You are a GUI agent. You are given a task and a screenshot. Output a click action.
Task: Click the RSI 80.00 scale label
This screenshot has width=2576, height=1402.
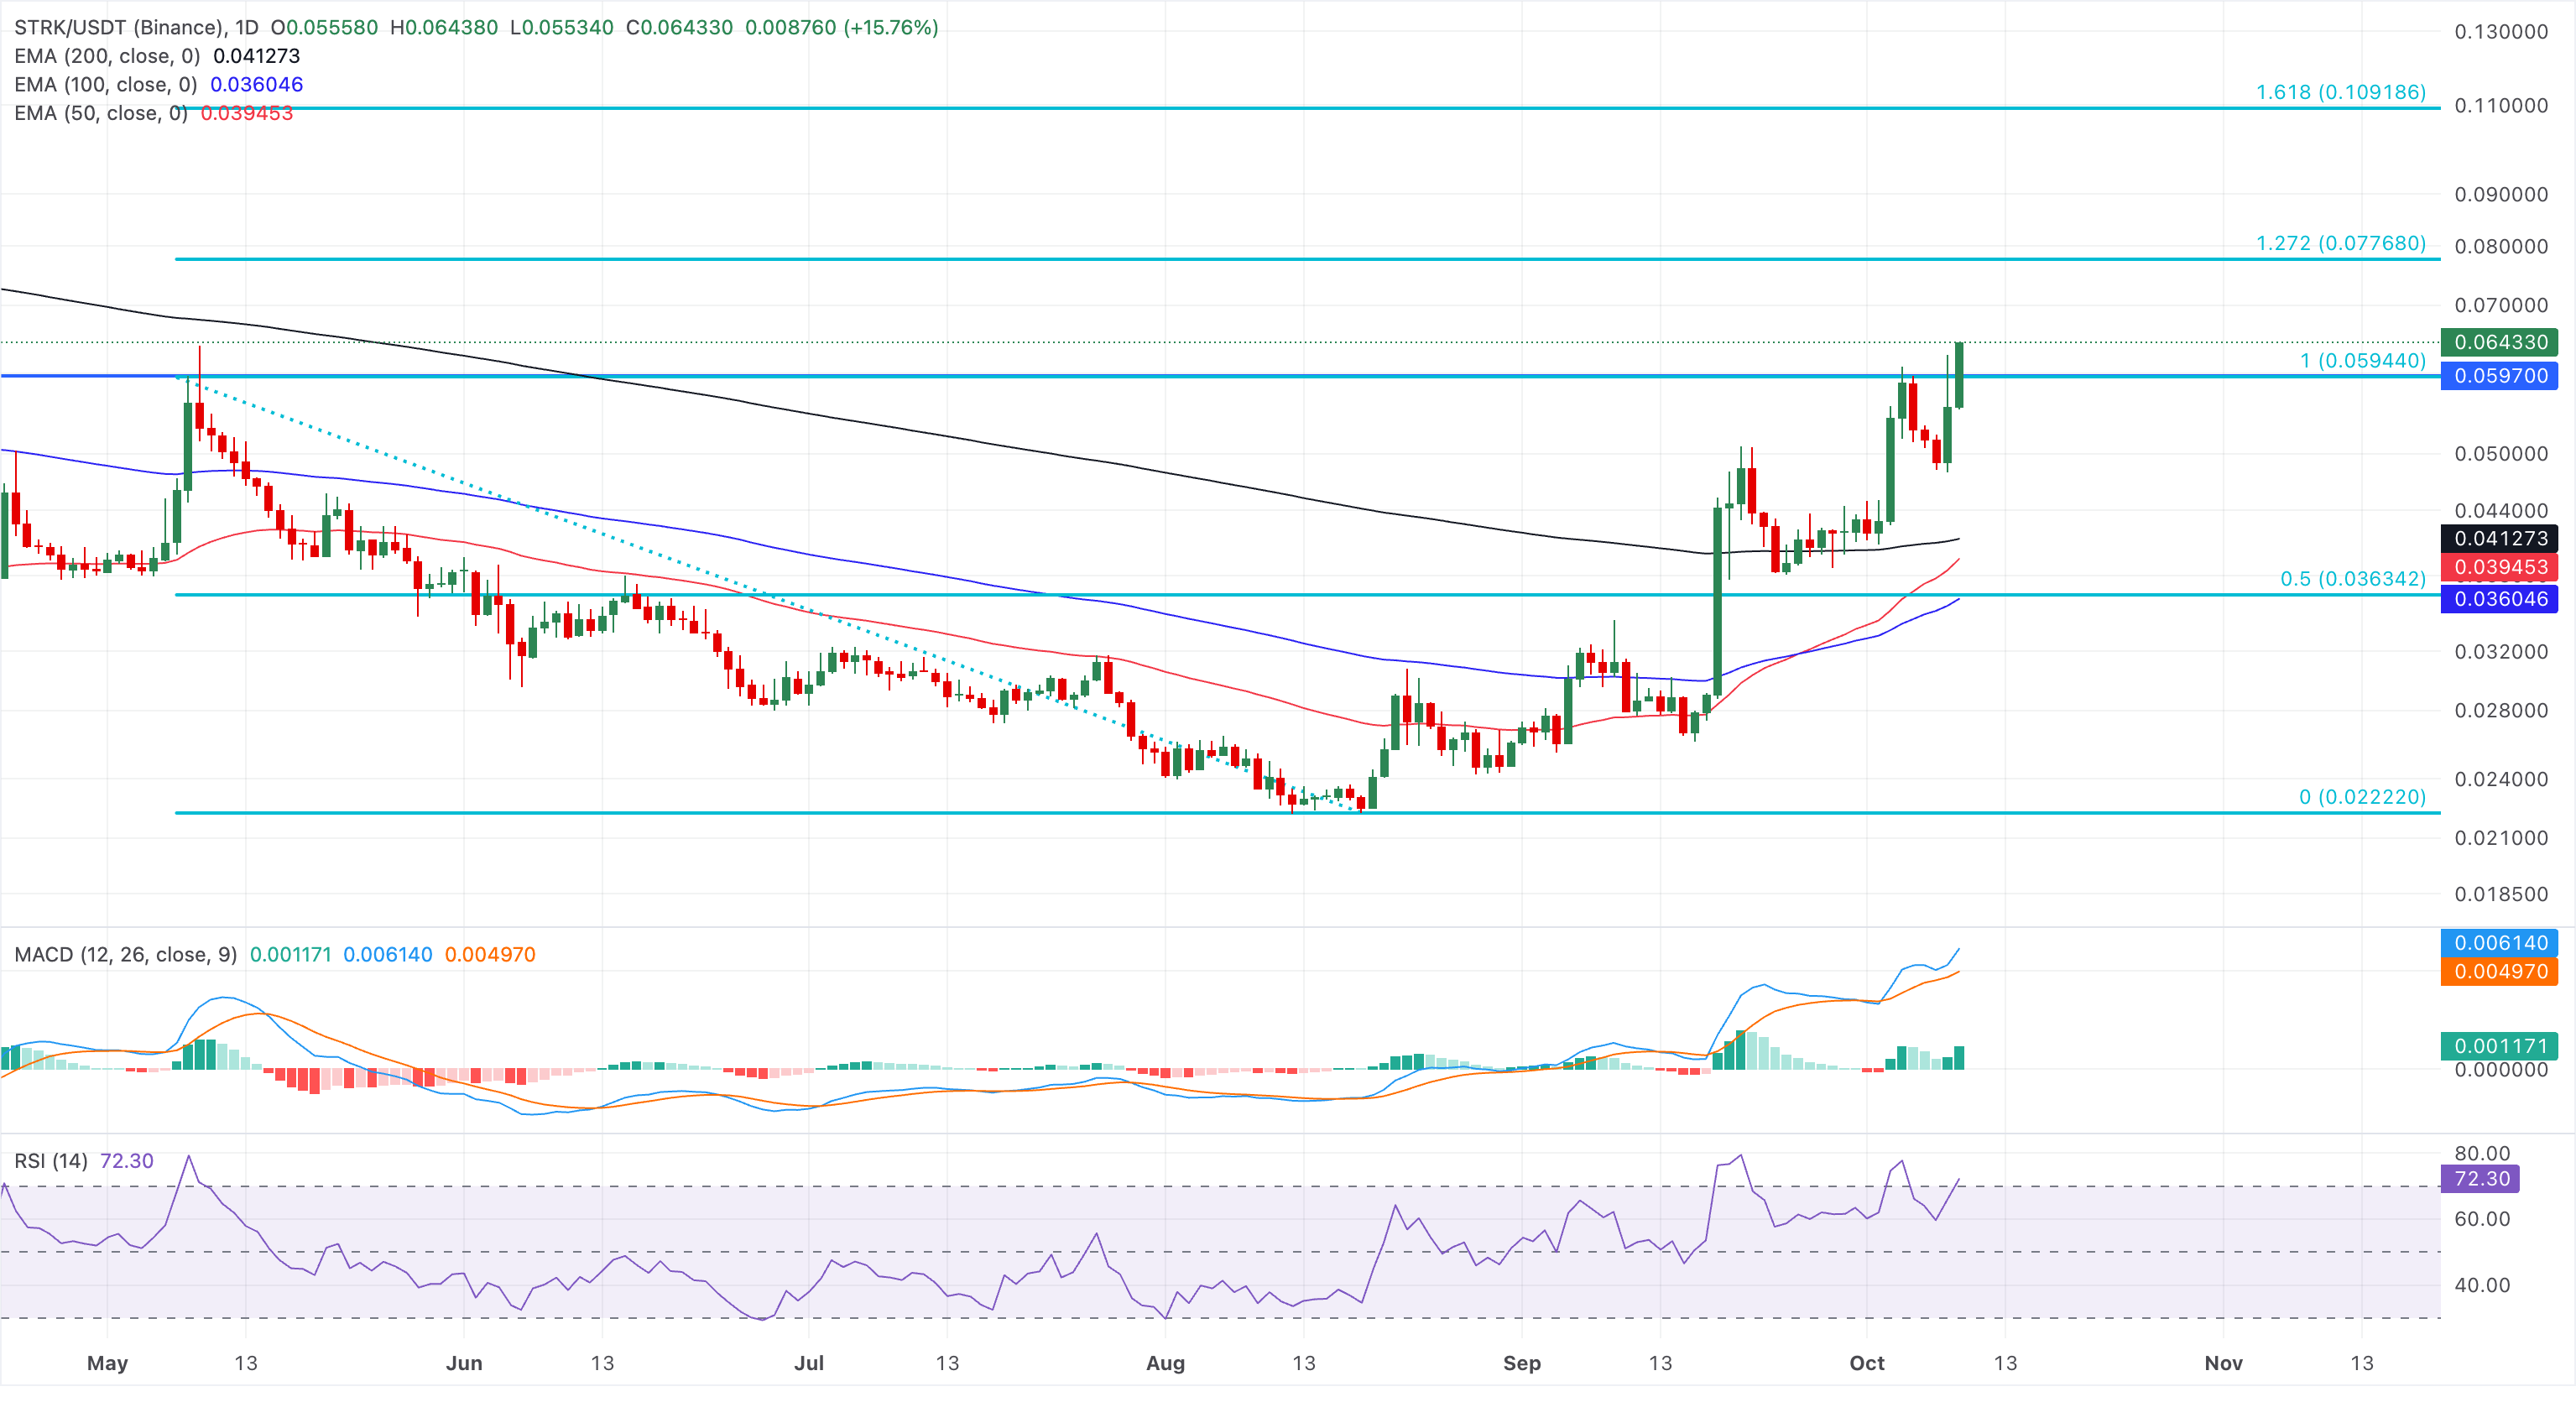2482,1153
